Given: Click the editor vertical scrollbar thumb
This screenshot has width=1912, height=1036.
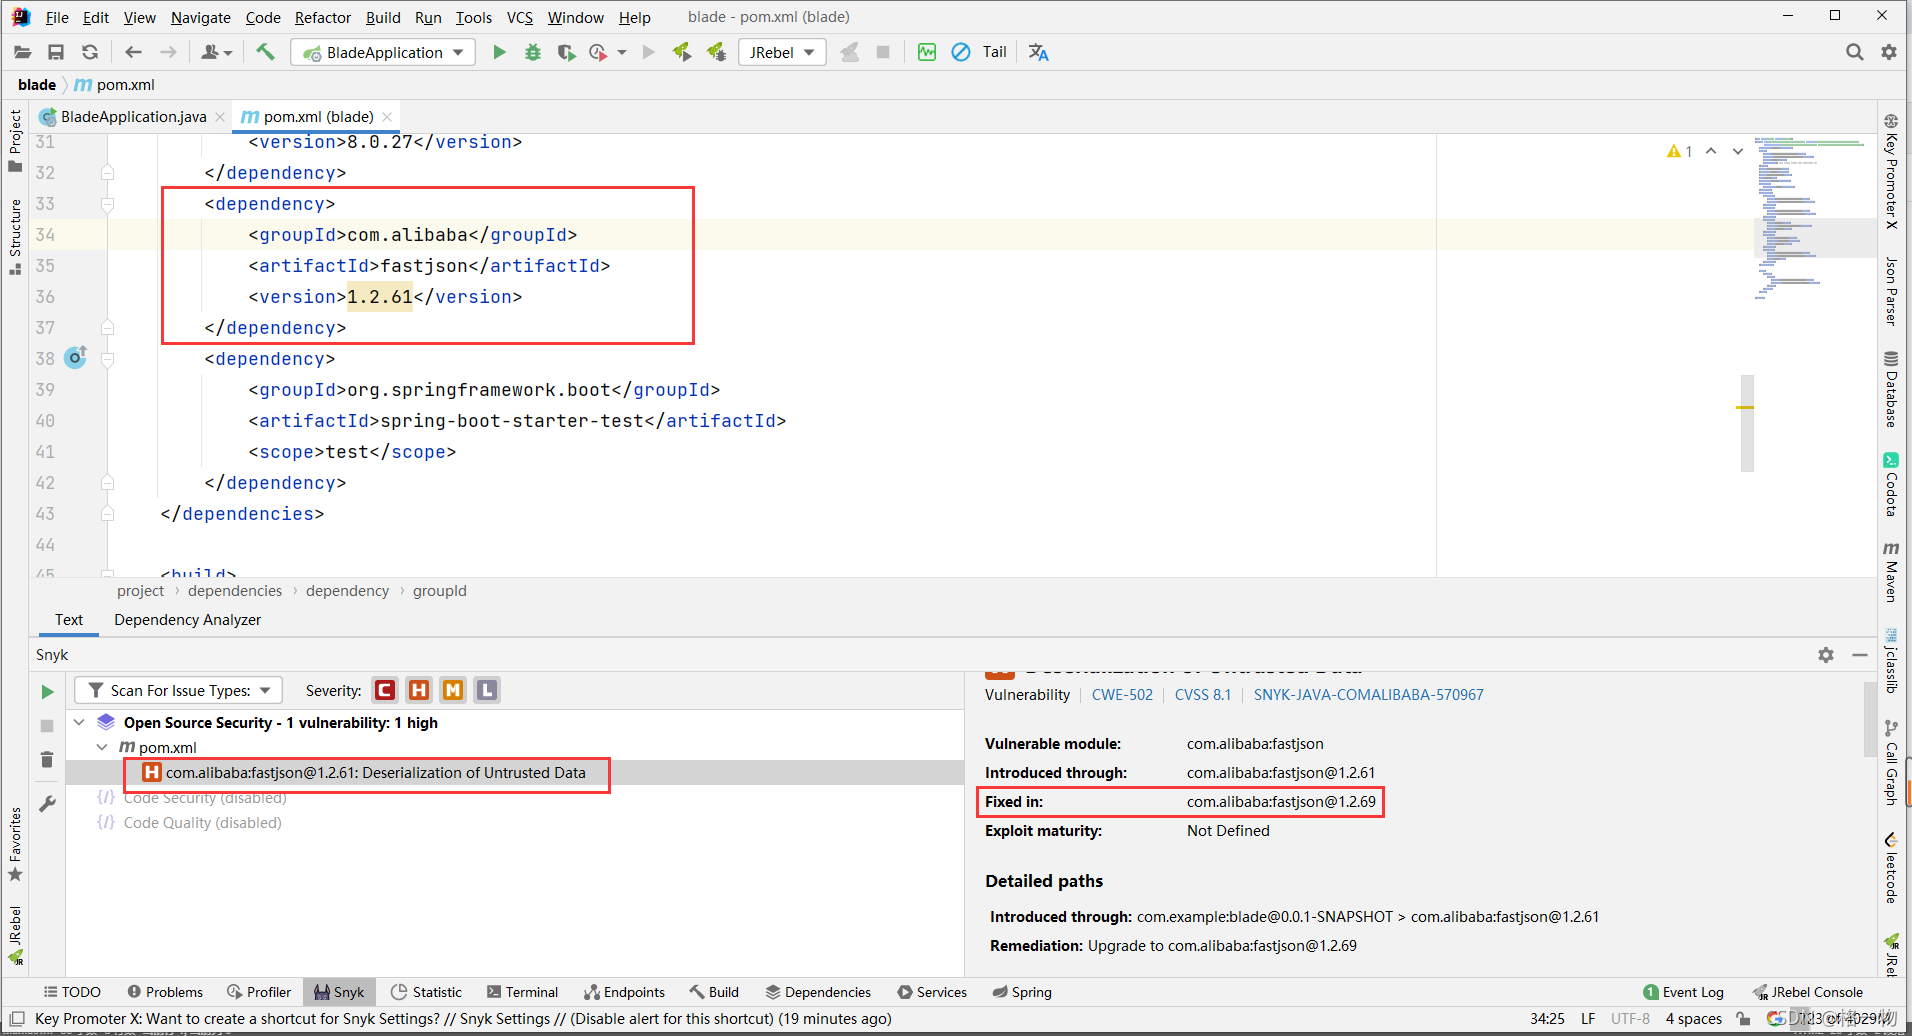Looking at the screenshot, I should [x=1747, y=422].
